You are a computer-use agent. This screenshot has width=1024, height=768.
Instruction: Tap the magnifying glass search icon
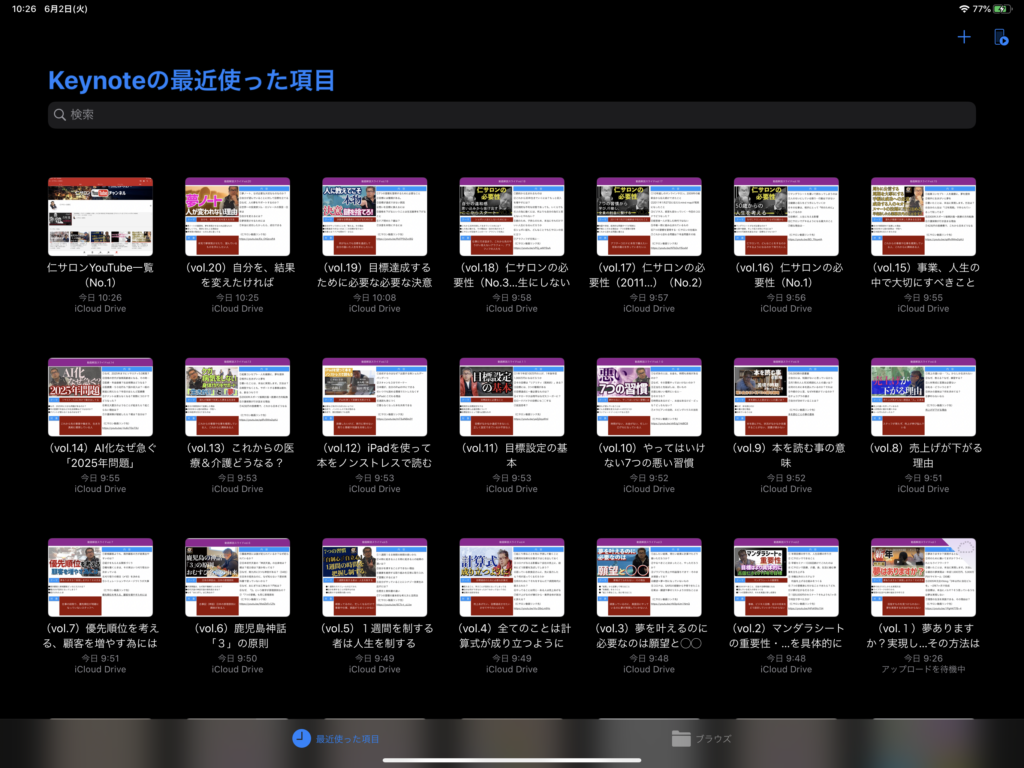pos(60,115)
